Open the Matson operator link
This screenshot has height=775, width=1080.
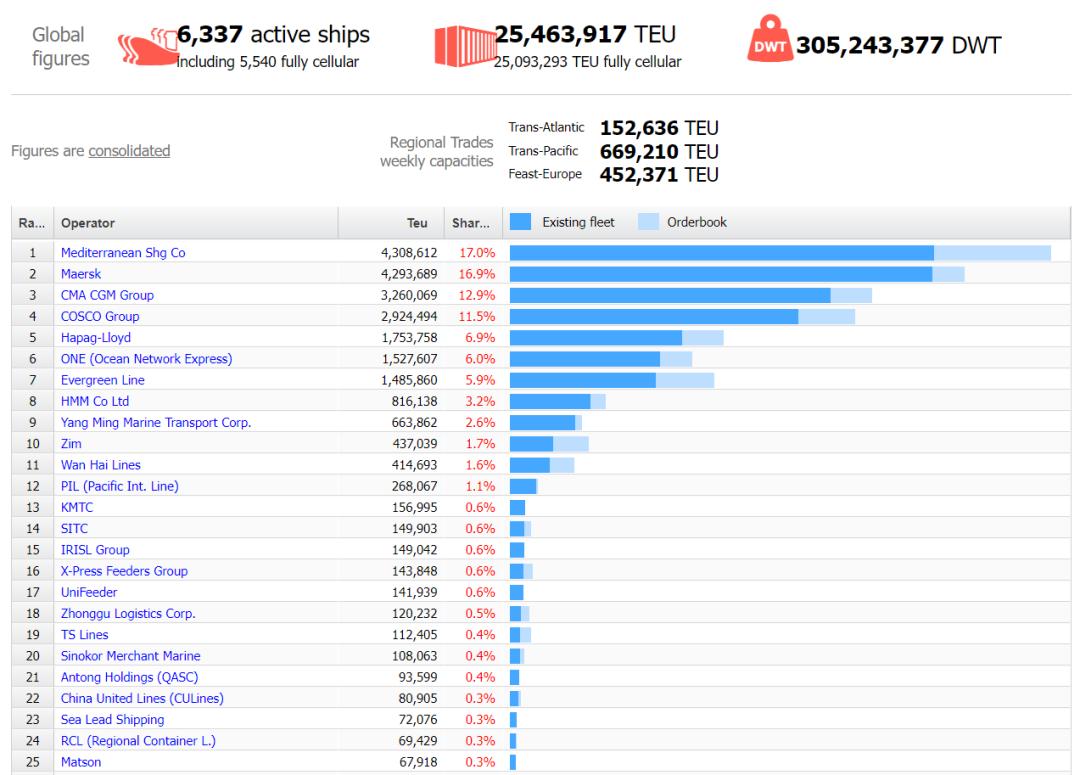pos(81,762)
